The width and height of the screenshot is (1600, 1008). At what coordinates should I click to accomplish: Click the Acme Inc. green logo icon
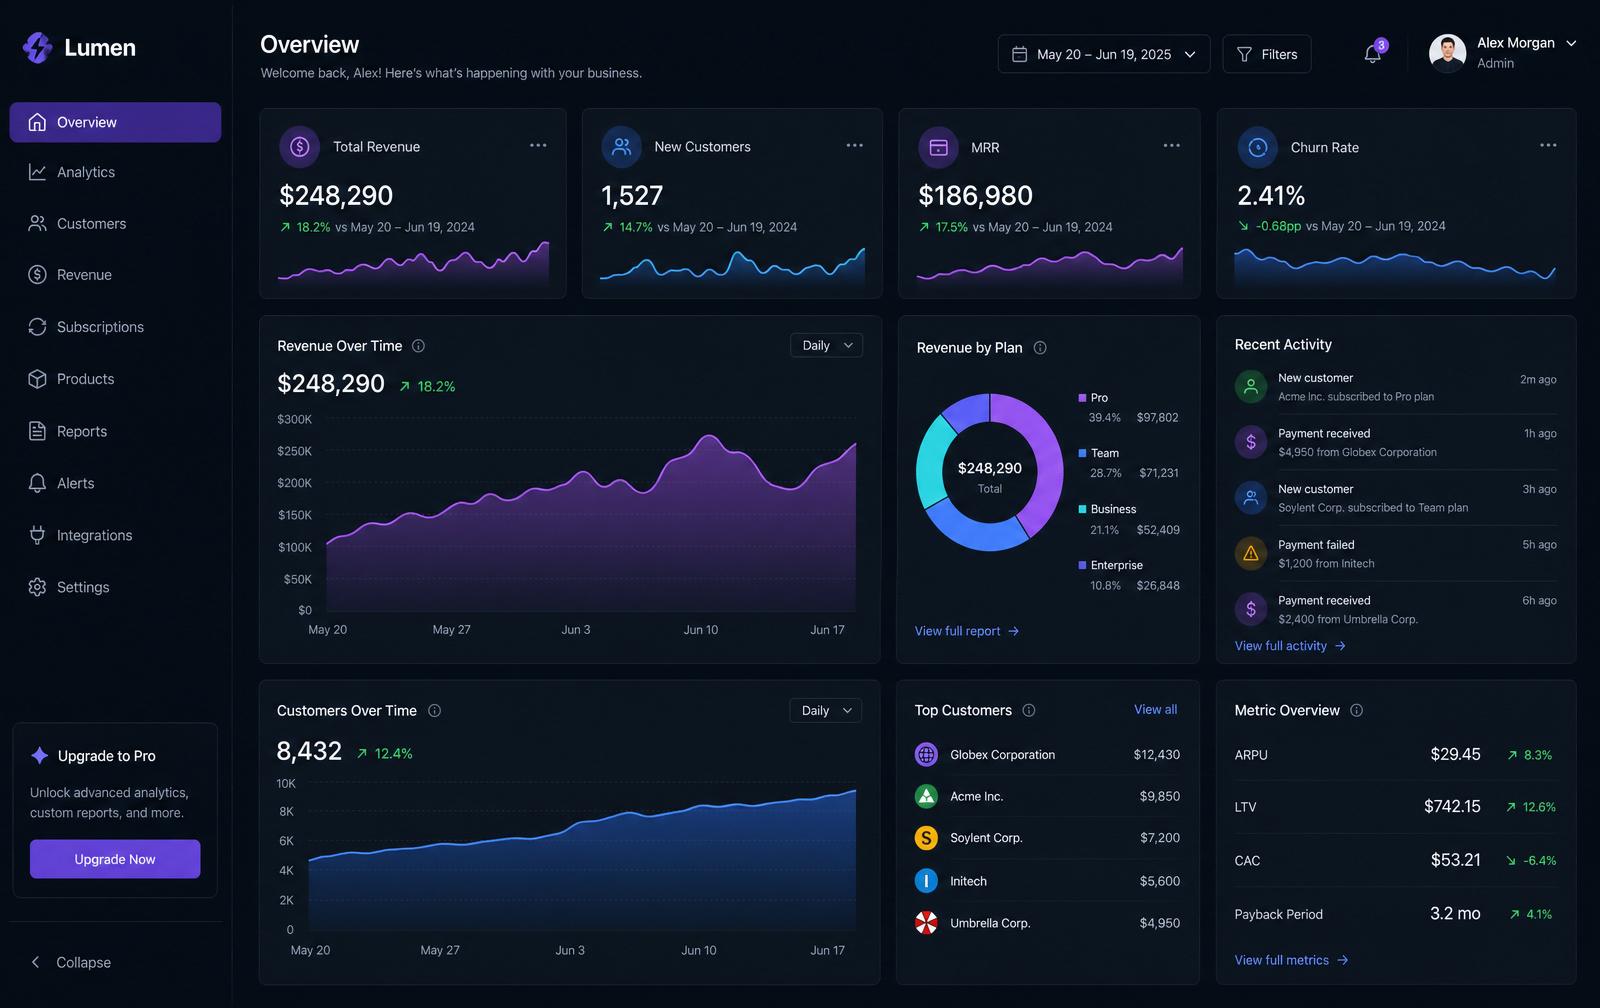click(x=926, y=797)
